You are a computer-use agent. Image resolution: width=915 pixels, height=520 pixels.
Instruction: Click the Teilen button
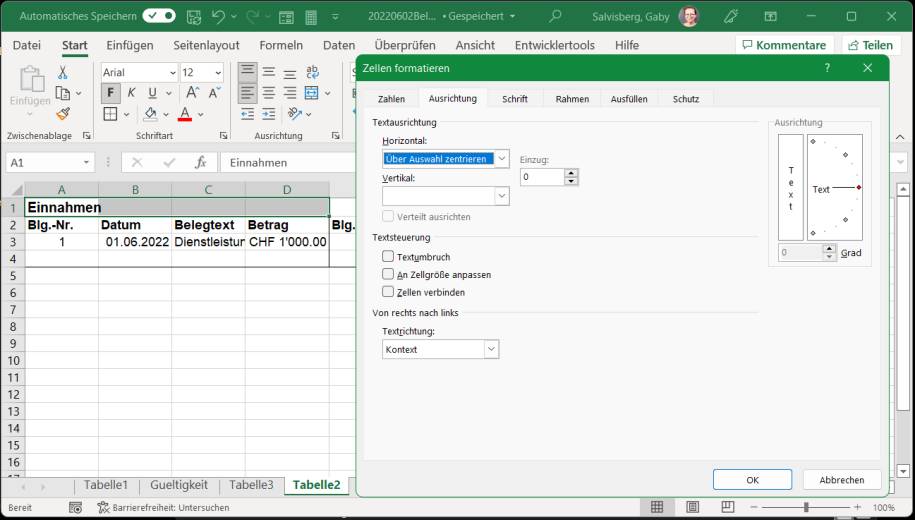870,45
